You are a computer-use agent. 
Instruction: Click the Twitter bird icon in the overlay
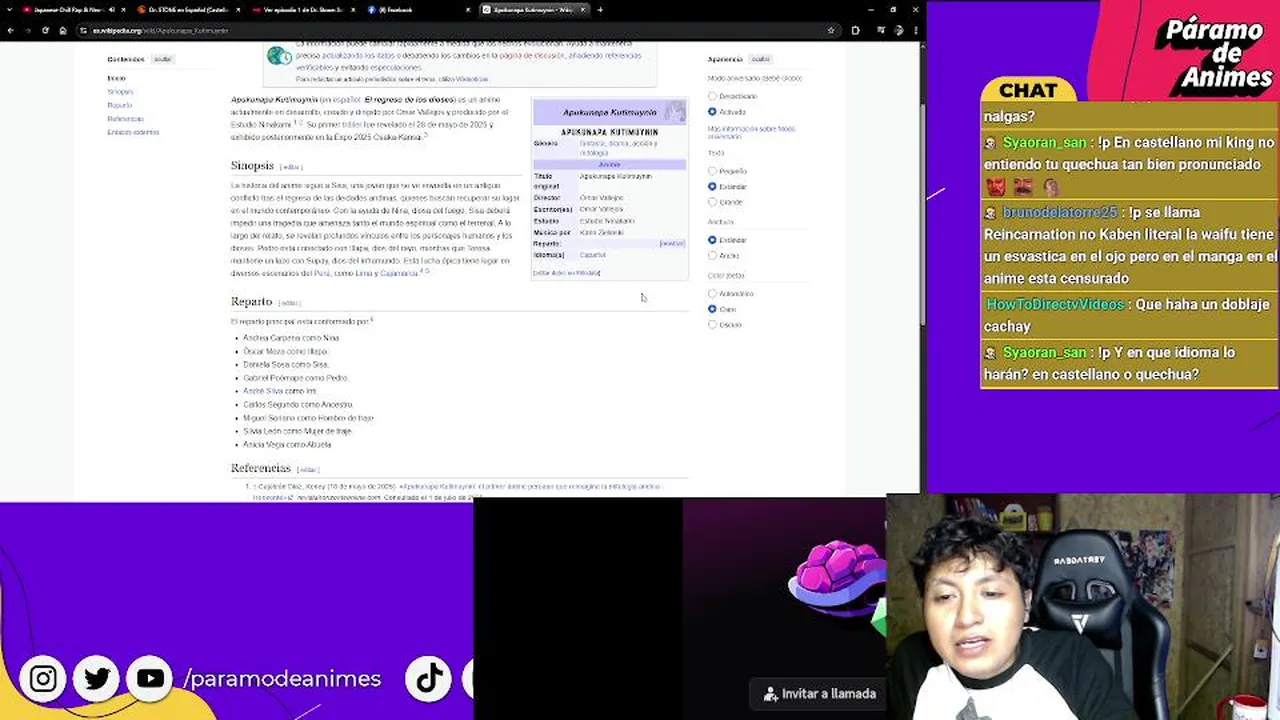point(97,679)
